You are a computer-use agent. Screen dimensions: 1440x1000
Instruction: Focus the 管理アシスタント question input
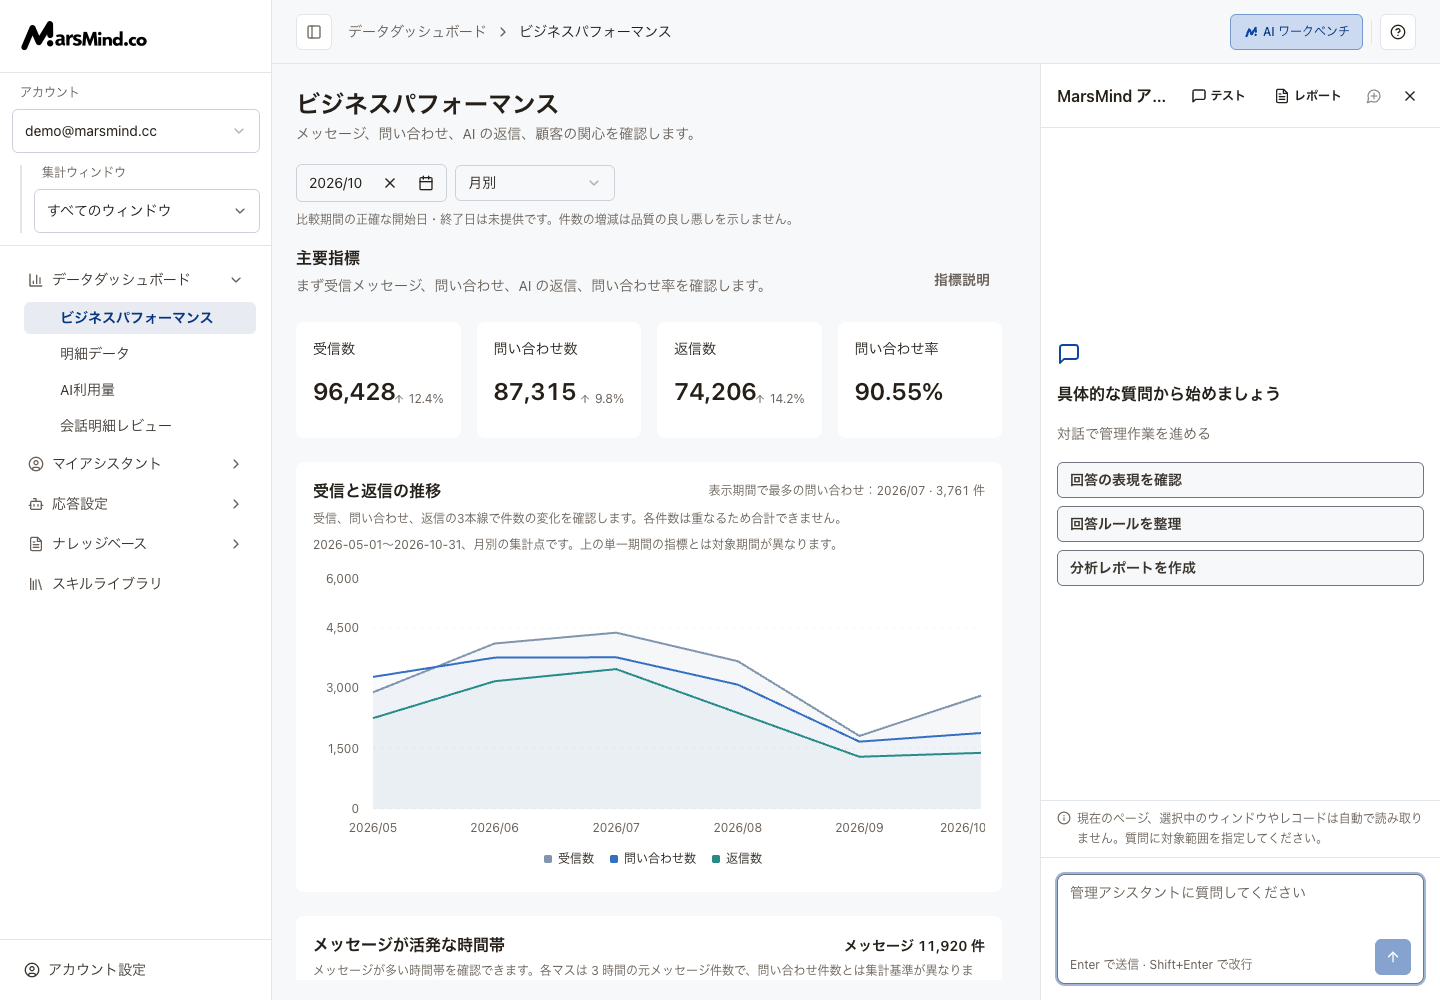tap(1240, 929)
